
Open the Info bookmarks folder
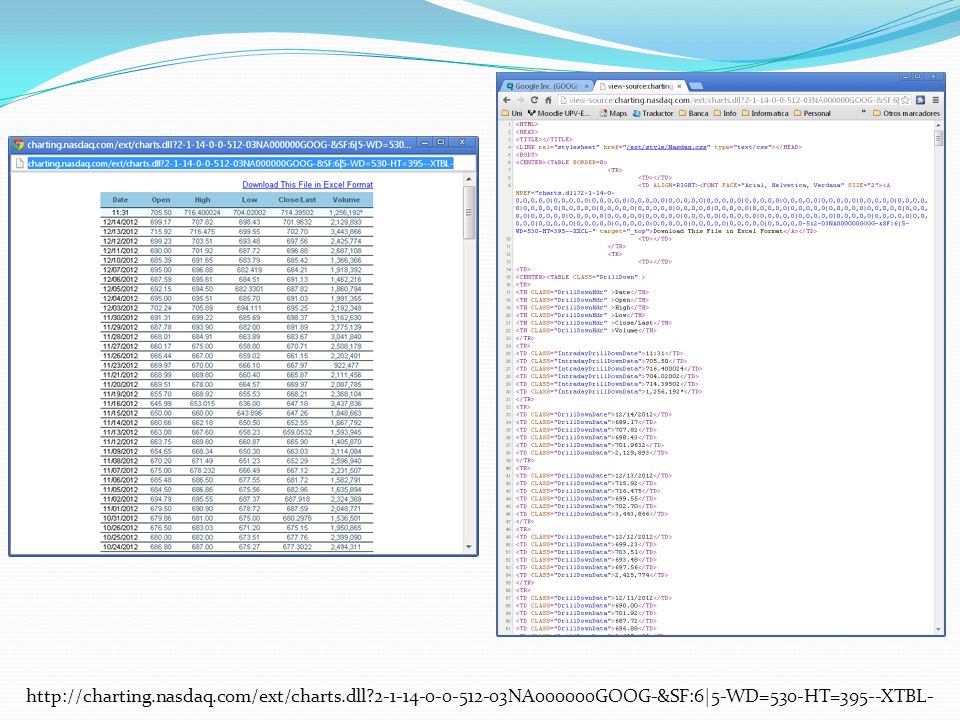(725, 113)
